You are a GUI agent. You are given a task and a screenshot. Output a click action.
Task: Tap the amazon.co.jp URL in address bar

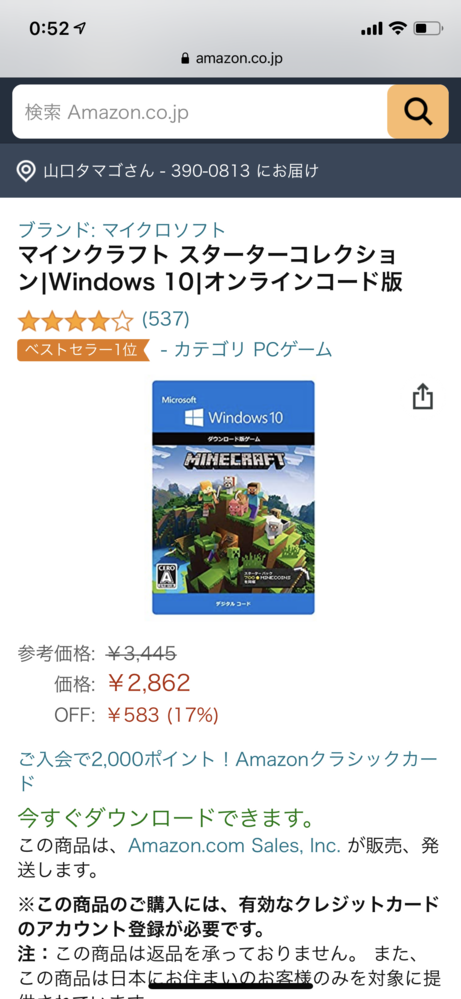239,59
